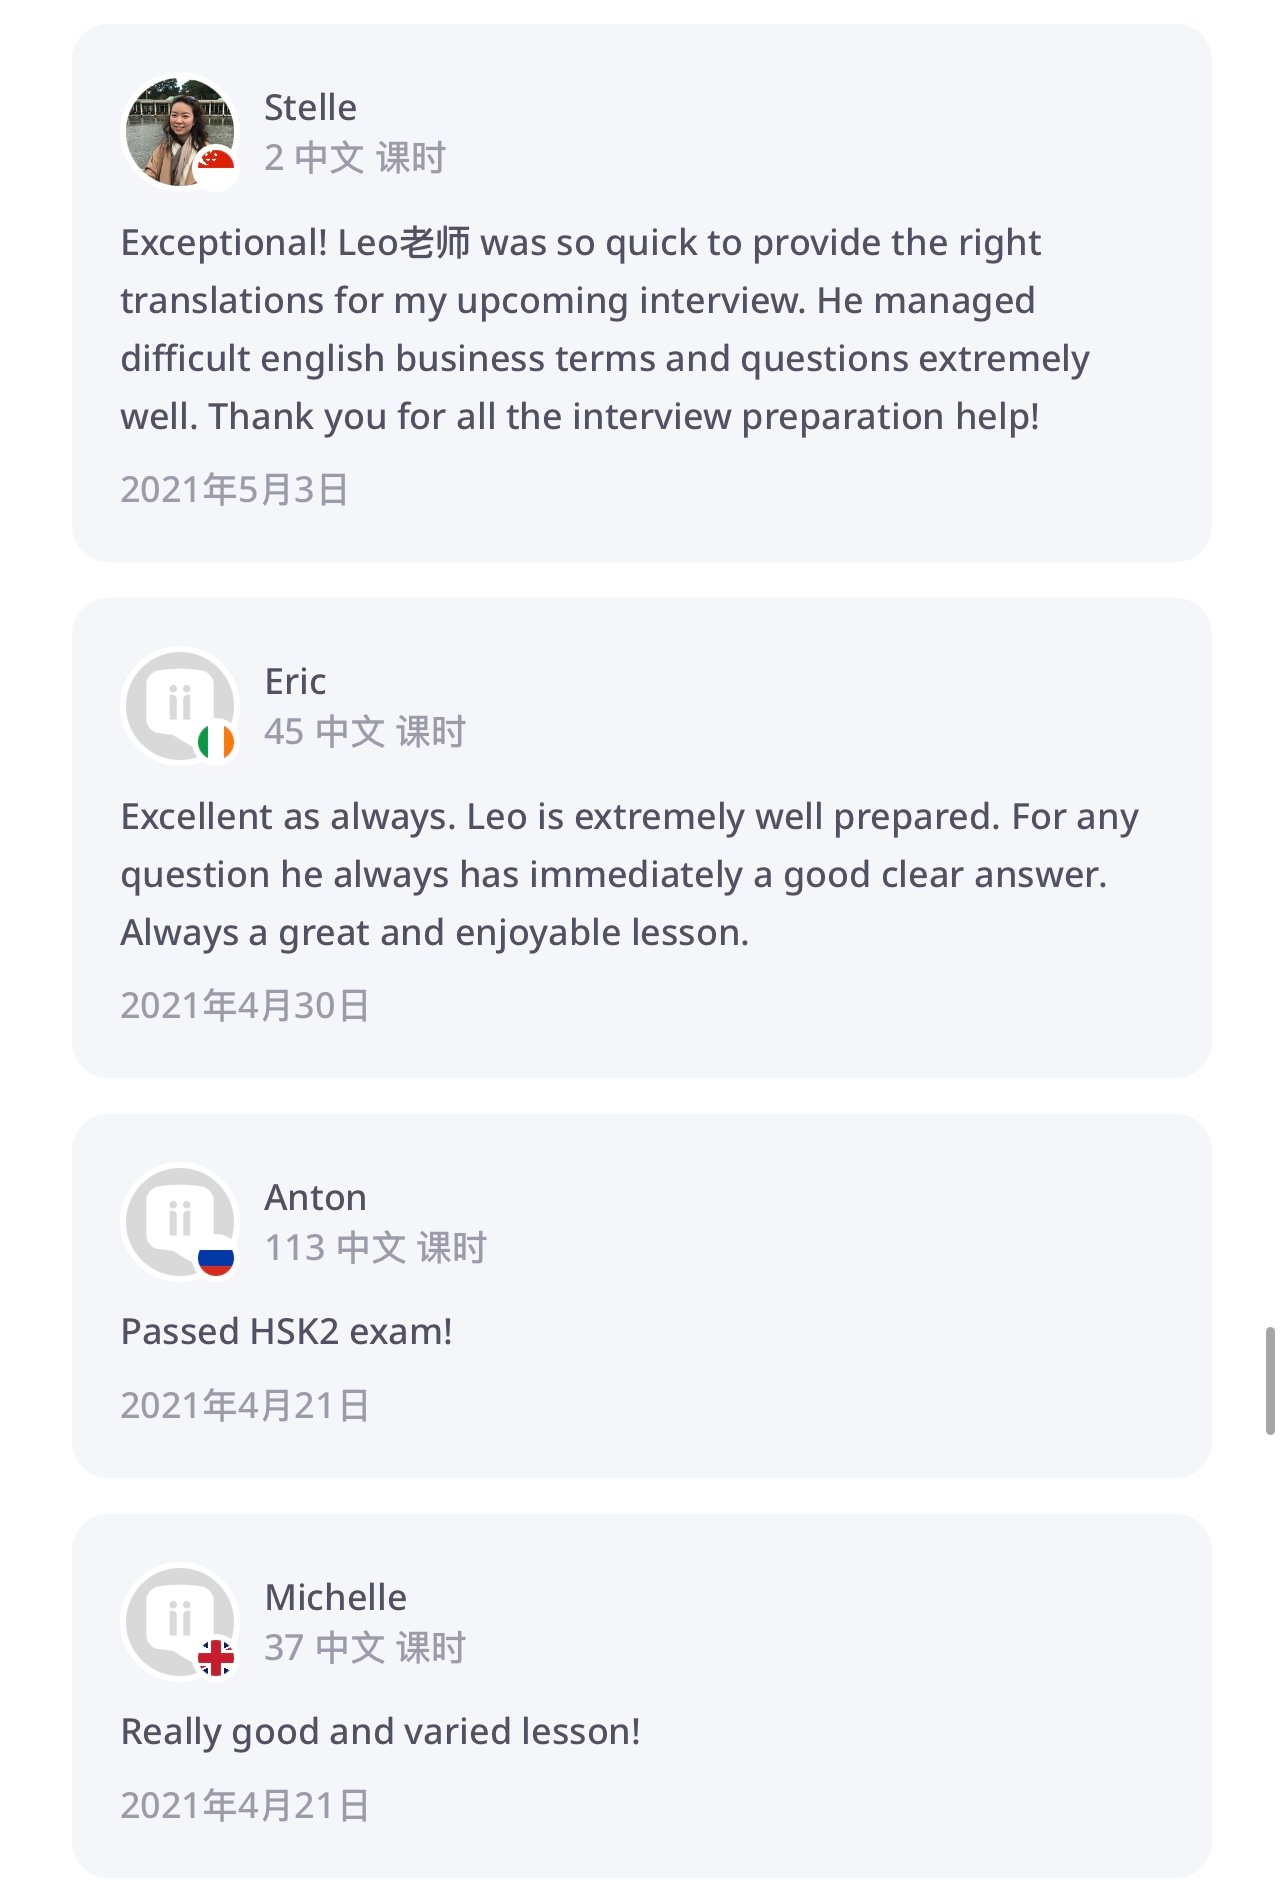1284x1894 pixels.
Task: Click the 2021年4月30日 review date
Action: pos(244,1005)
